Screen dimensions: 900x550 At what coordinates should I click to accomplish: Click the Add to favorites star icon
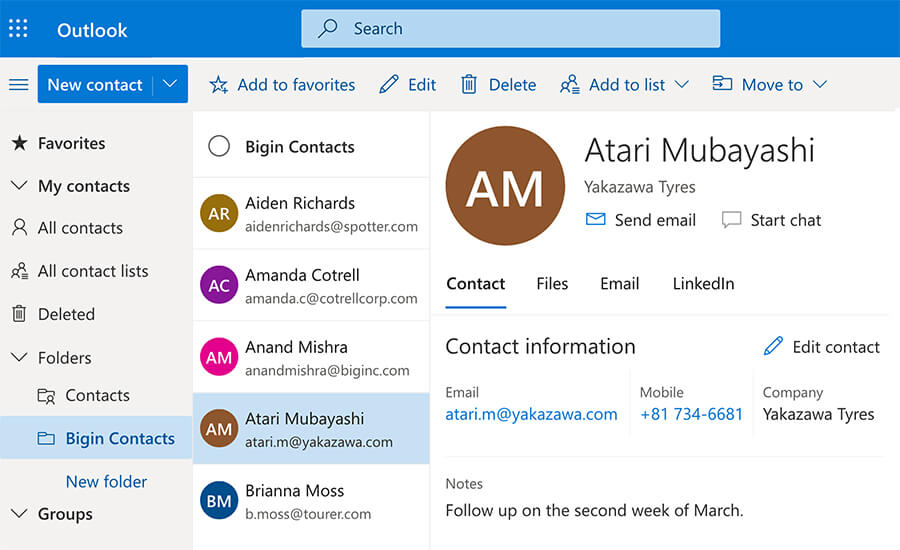[x=219, y=85]
